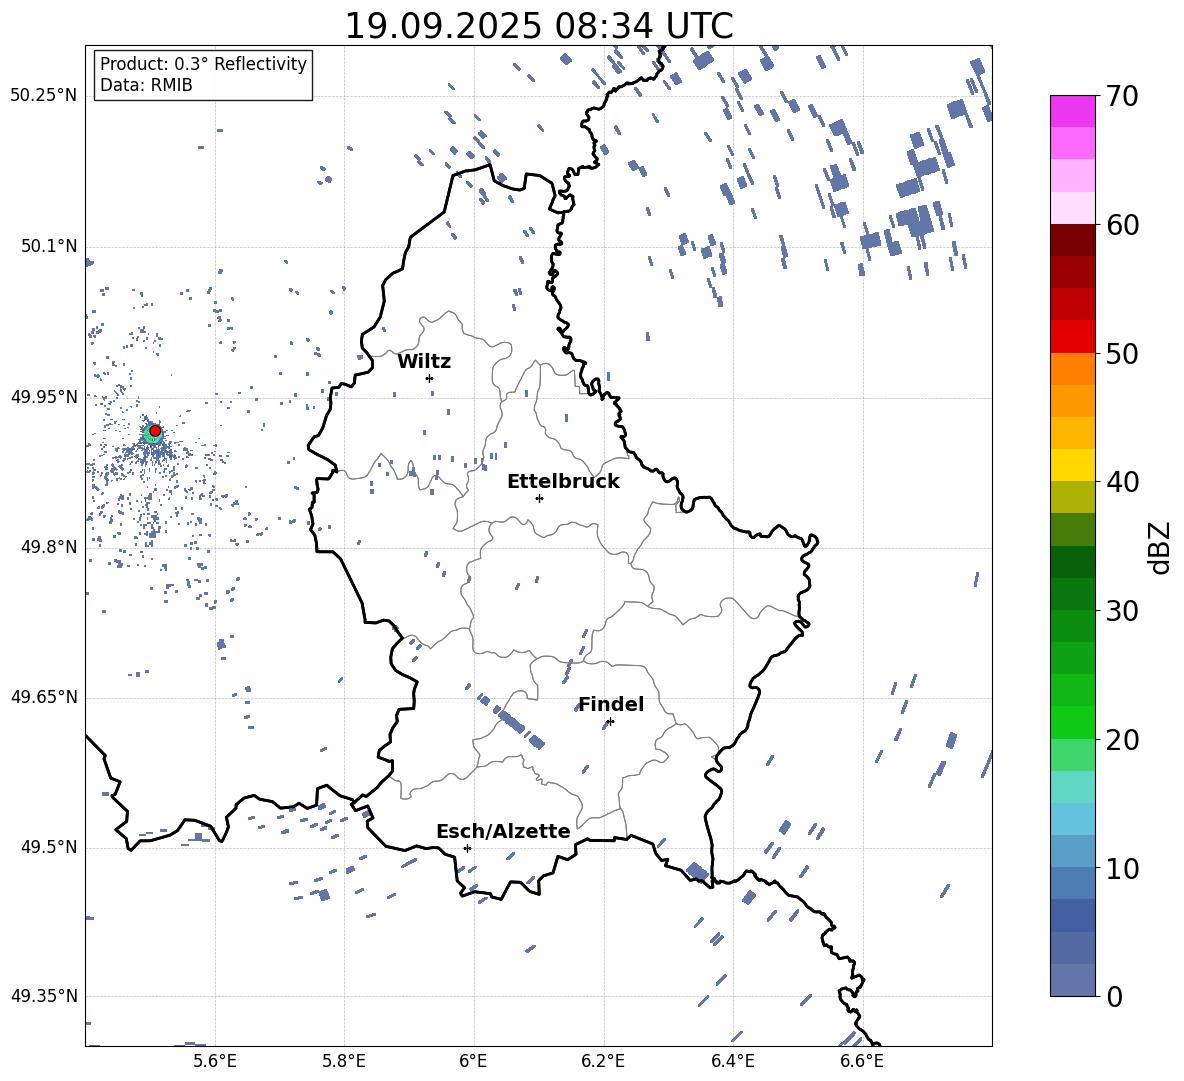
Task: Click the Data: RMIB text
Action: coord(146,85)
